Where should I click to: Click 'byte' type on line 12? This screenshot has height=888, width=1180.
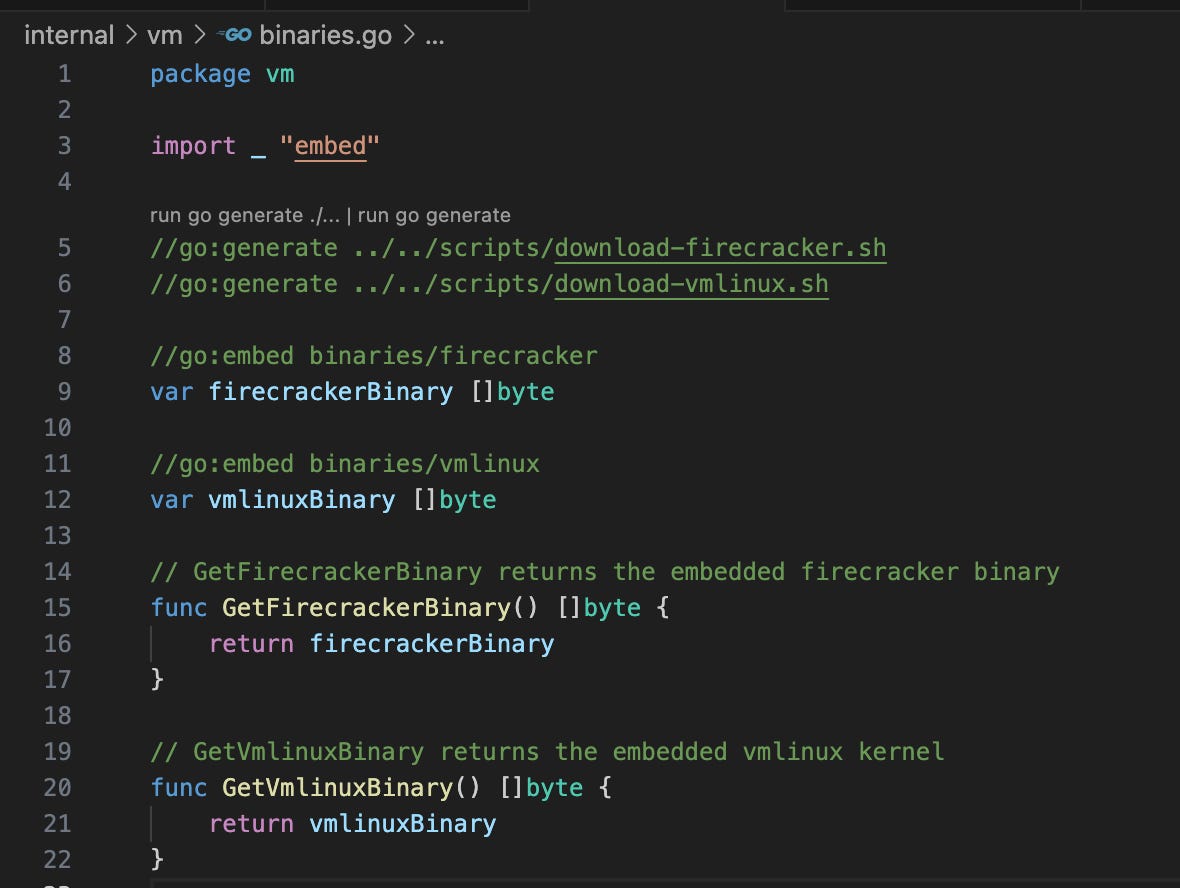467,500
